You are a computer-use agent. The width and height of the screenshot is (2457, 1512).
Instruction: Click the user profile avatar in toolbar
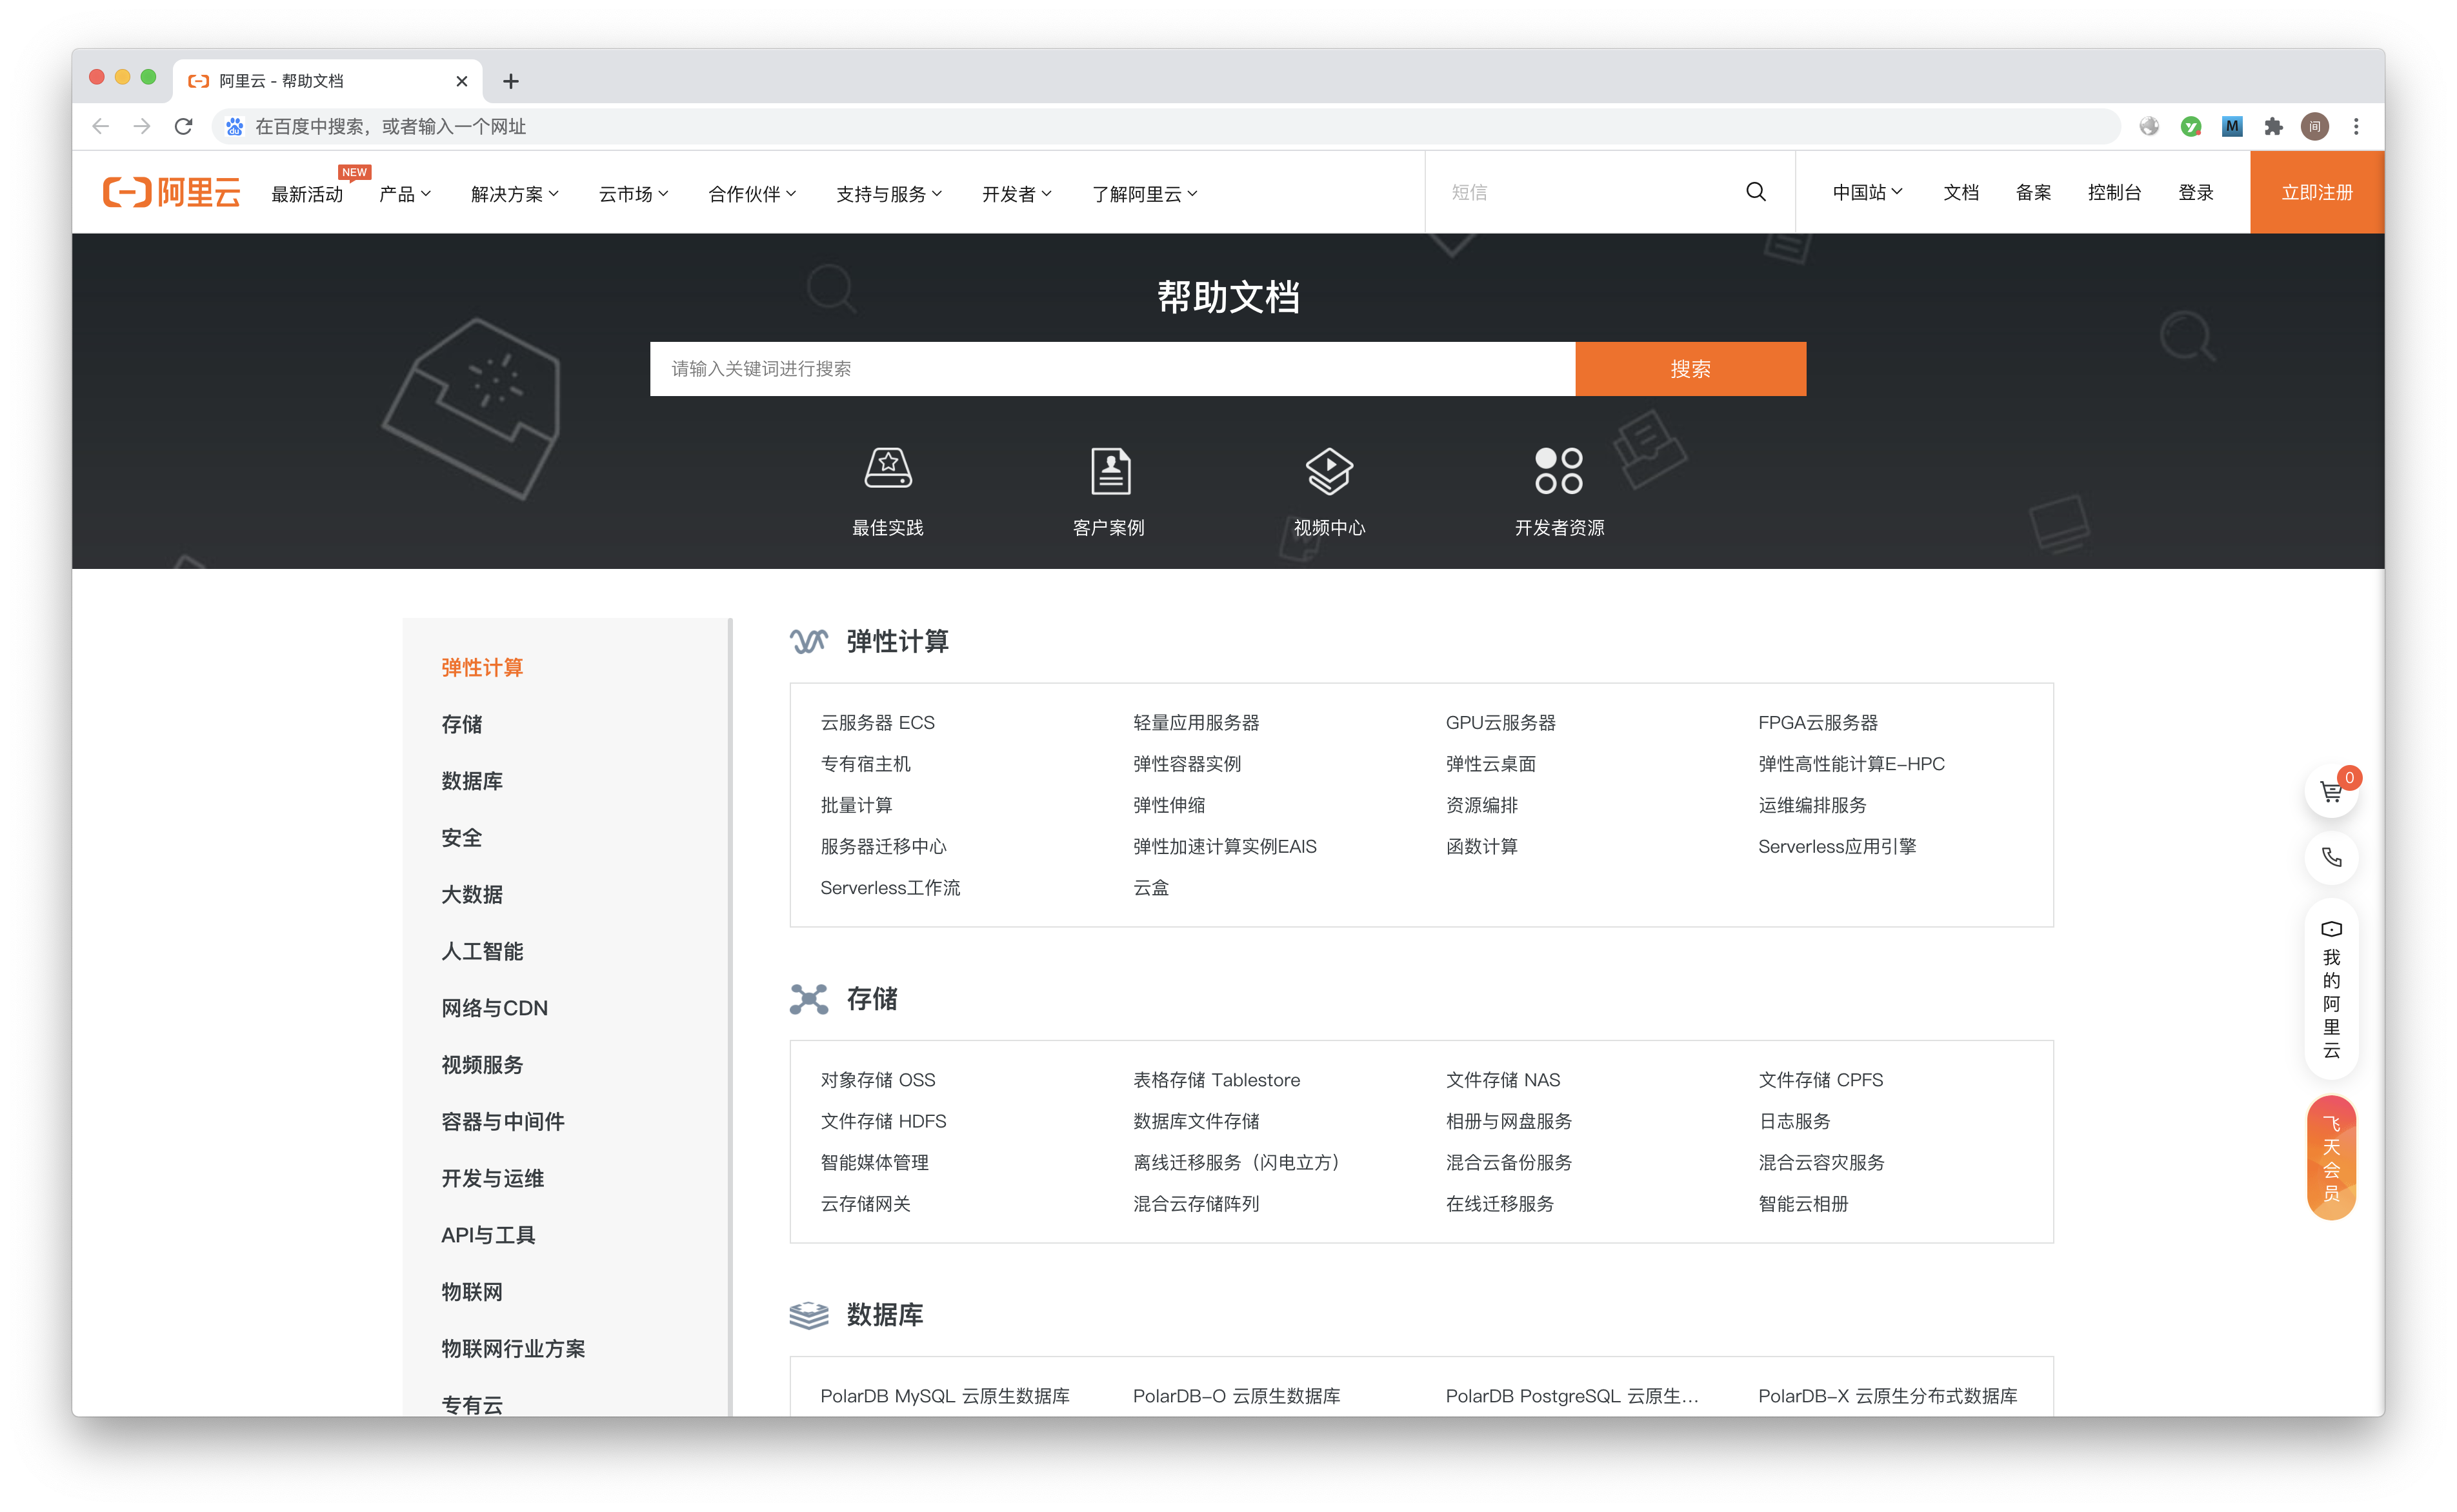tap(2315, 127)
